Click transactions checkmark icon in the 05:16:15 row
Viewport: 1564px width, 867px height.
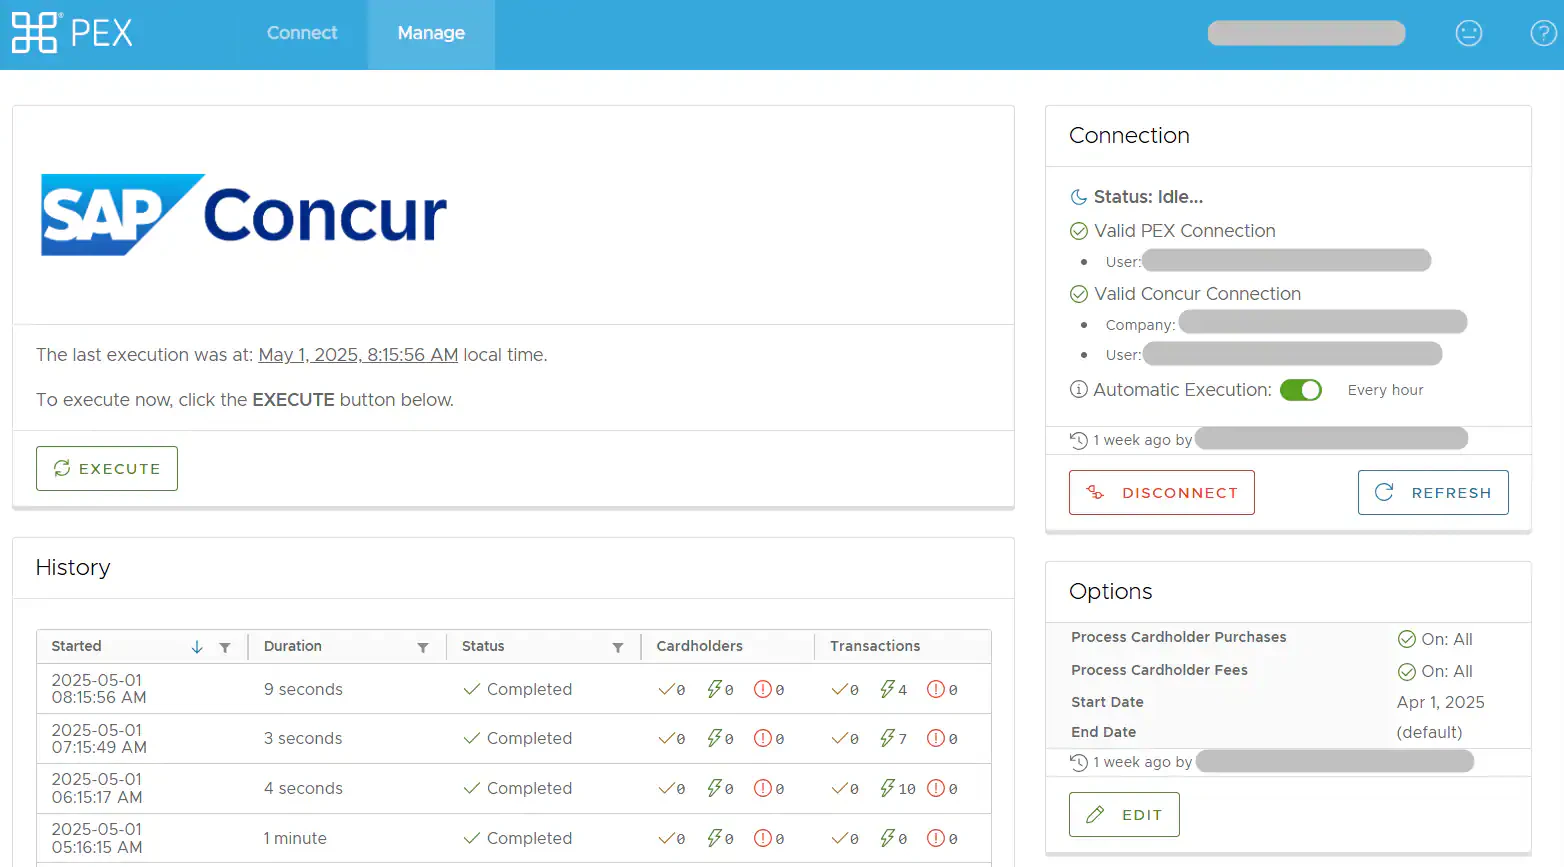(x=839, y=838)
